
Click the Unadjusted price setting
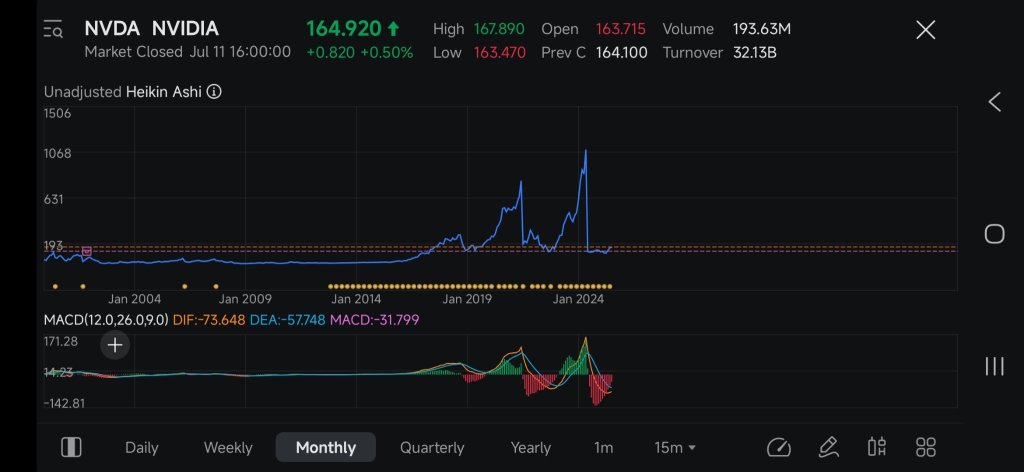pos(82,92)
